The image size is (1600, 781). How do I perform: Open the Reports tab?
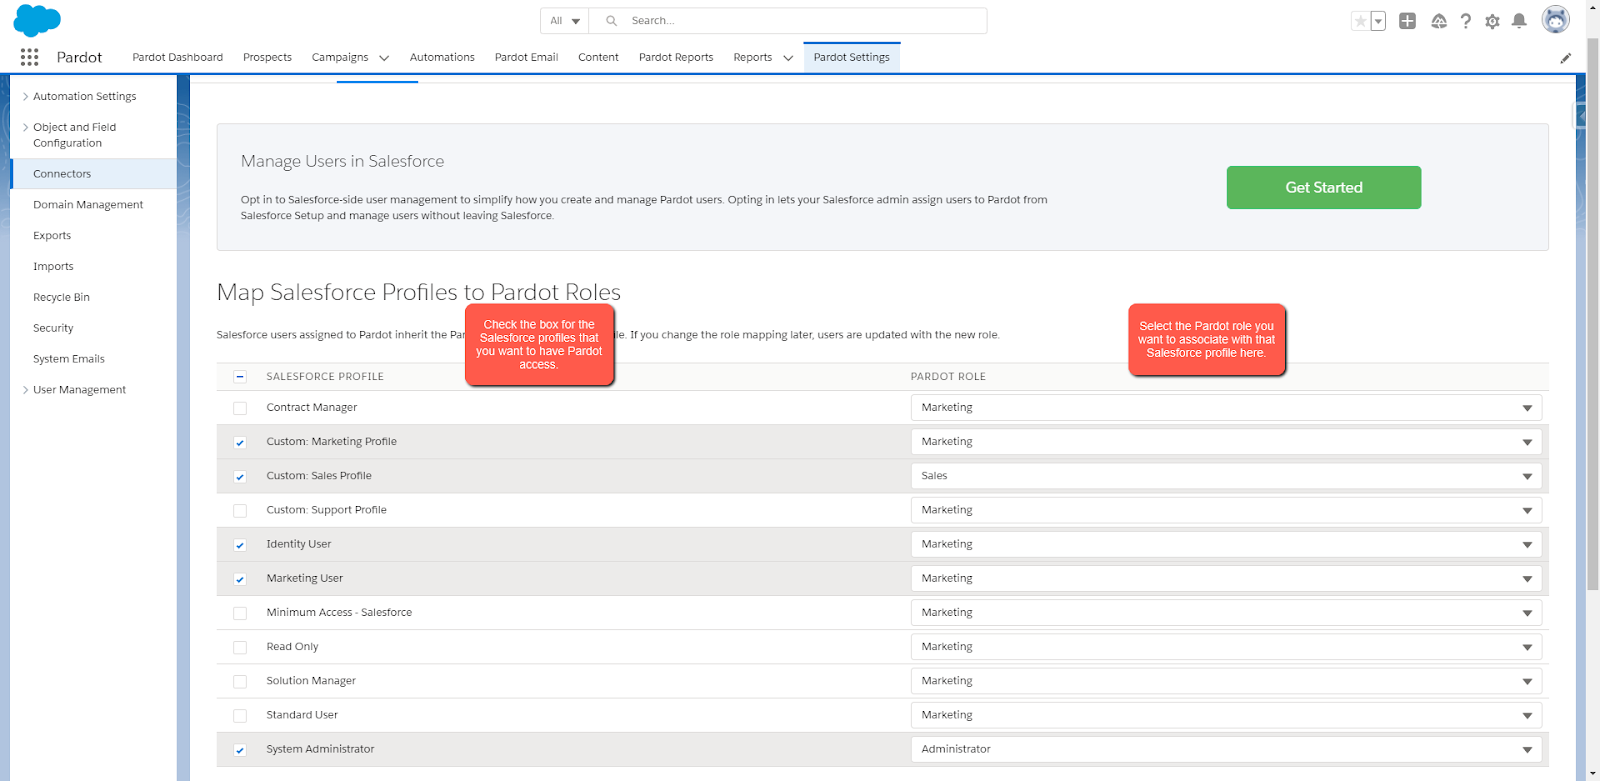click(x=753, y=57)
